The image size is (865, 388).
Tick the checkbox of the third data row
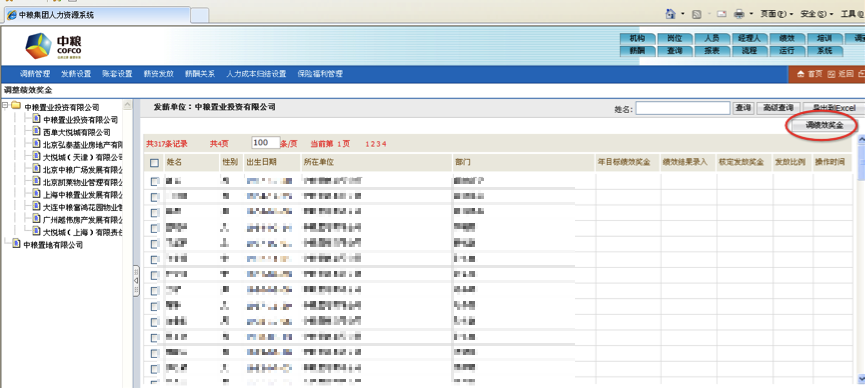(x=154, y=212)
